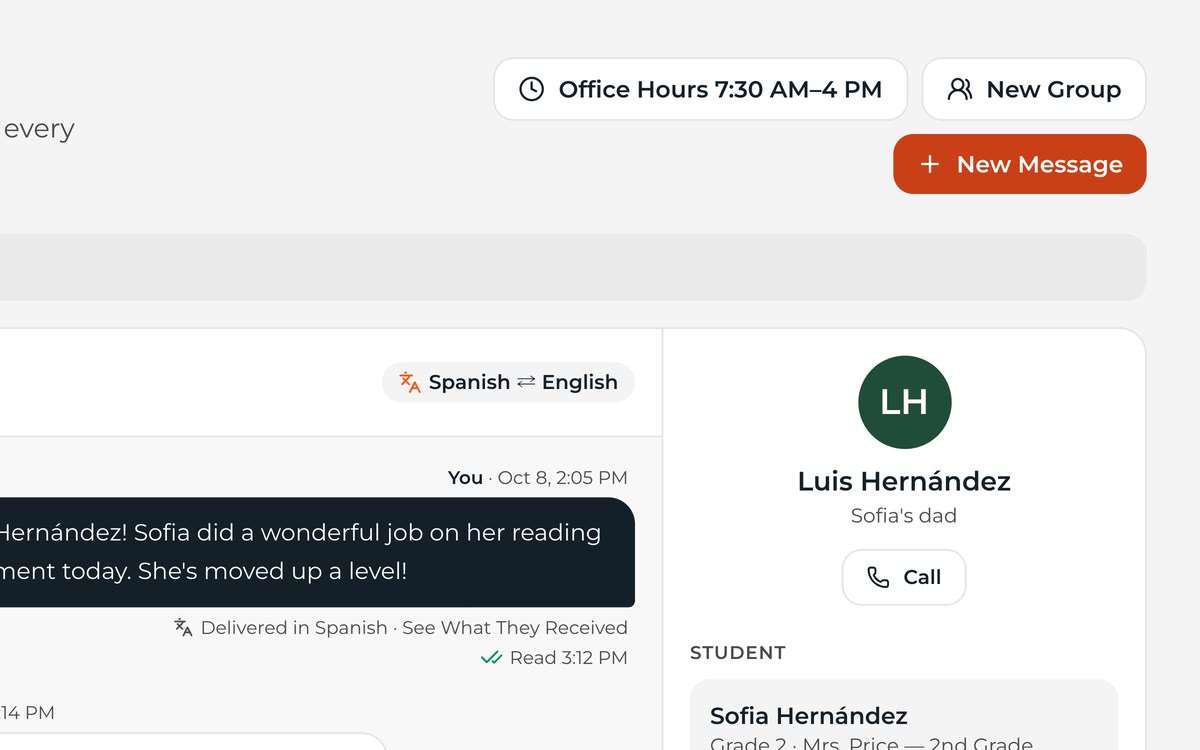Click the swap arrows between Spanish and English
The image size is (1200, 750).
526,382
